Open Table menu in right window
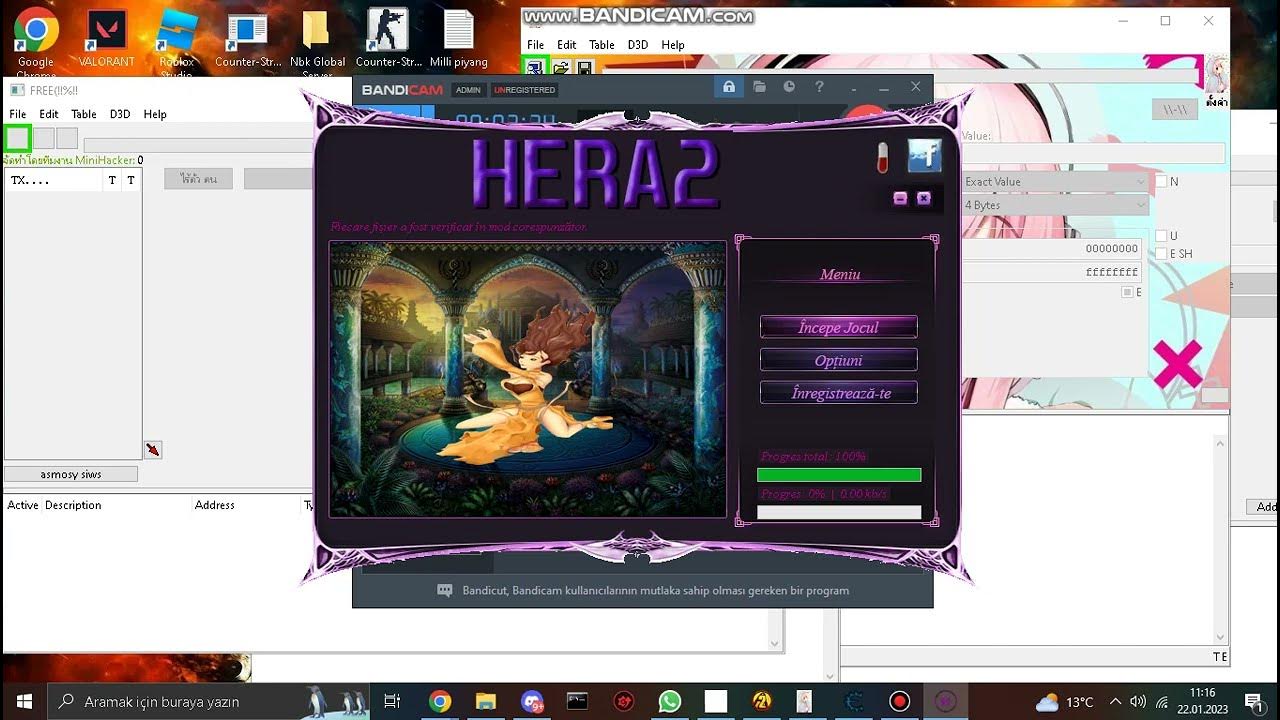This screenshot has width=1280, height=720. [x=602, y=45]
